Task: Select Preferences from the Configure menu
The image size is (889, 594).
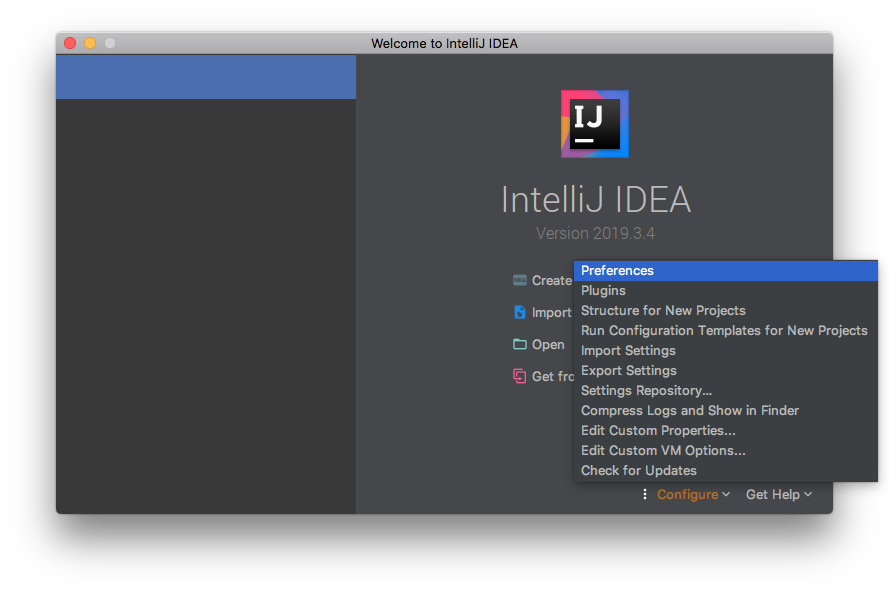Action: point(617,271)
